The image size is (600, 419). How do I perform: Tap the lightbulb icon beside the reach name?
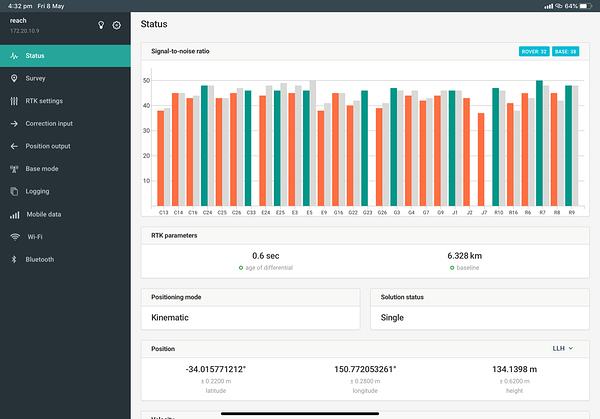pos(101,25)
